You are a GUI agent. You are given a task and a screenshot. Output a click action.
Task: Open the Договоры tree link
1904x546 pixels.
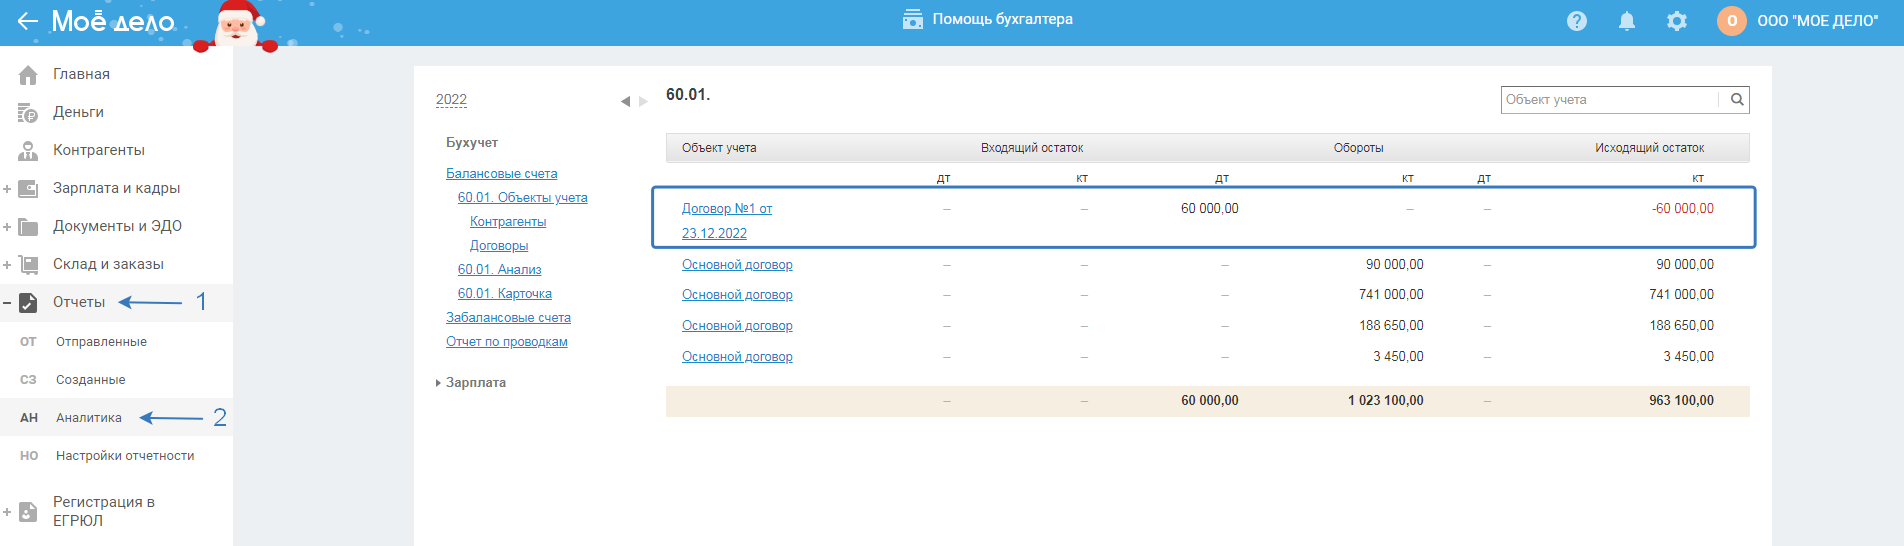click(x=499, y=246)
